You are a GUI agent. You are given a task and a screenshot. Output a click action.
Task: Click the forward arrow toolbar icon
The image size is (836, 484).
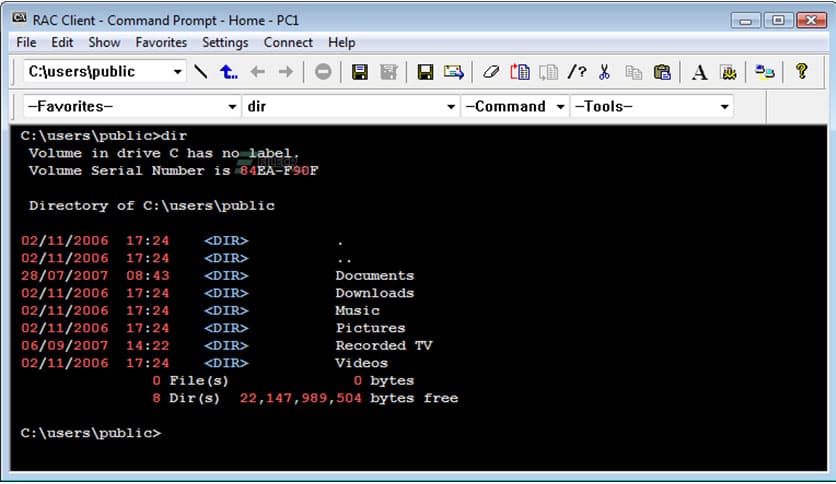coord(286,71)
